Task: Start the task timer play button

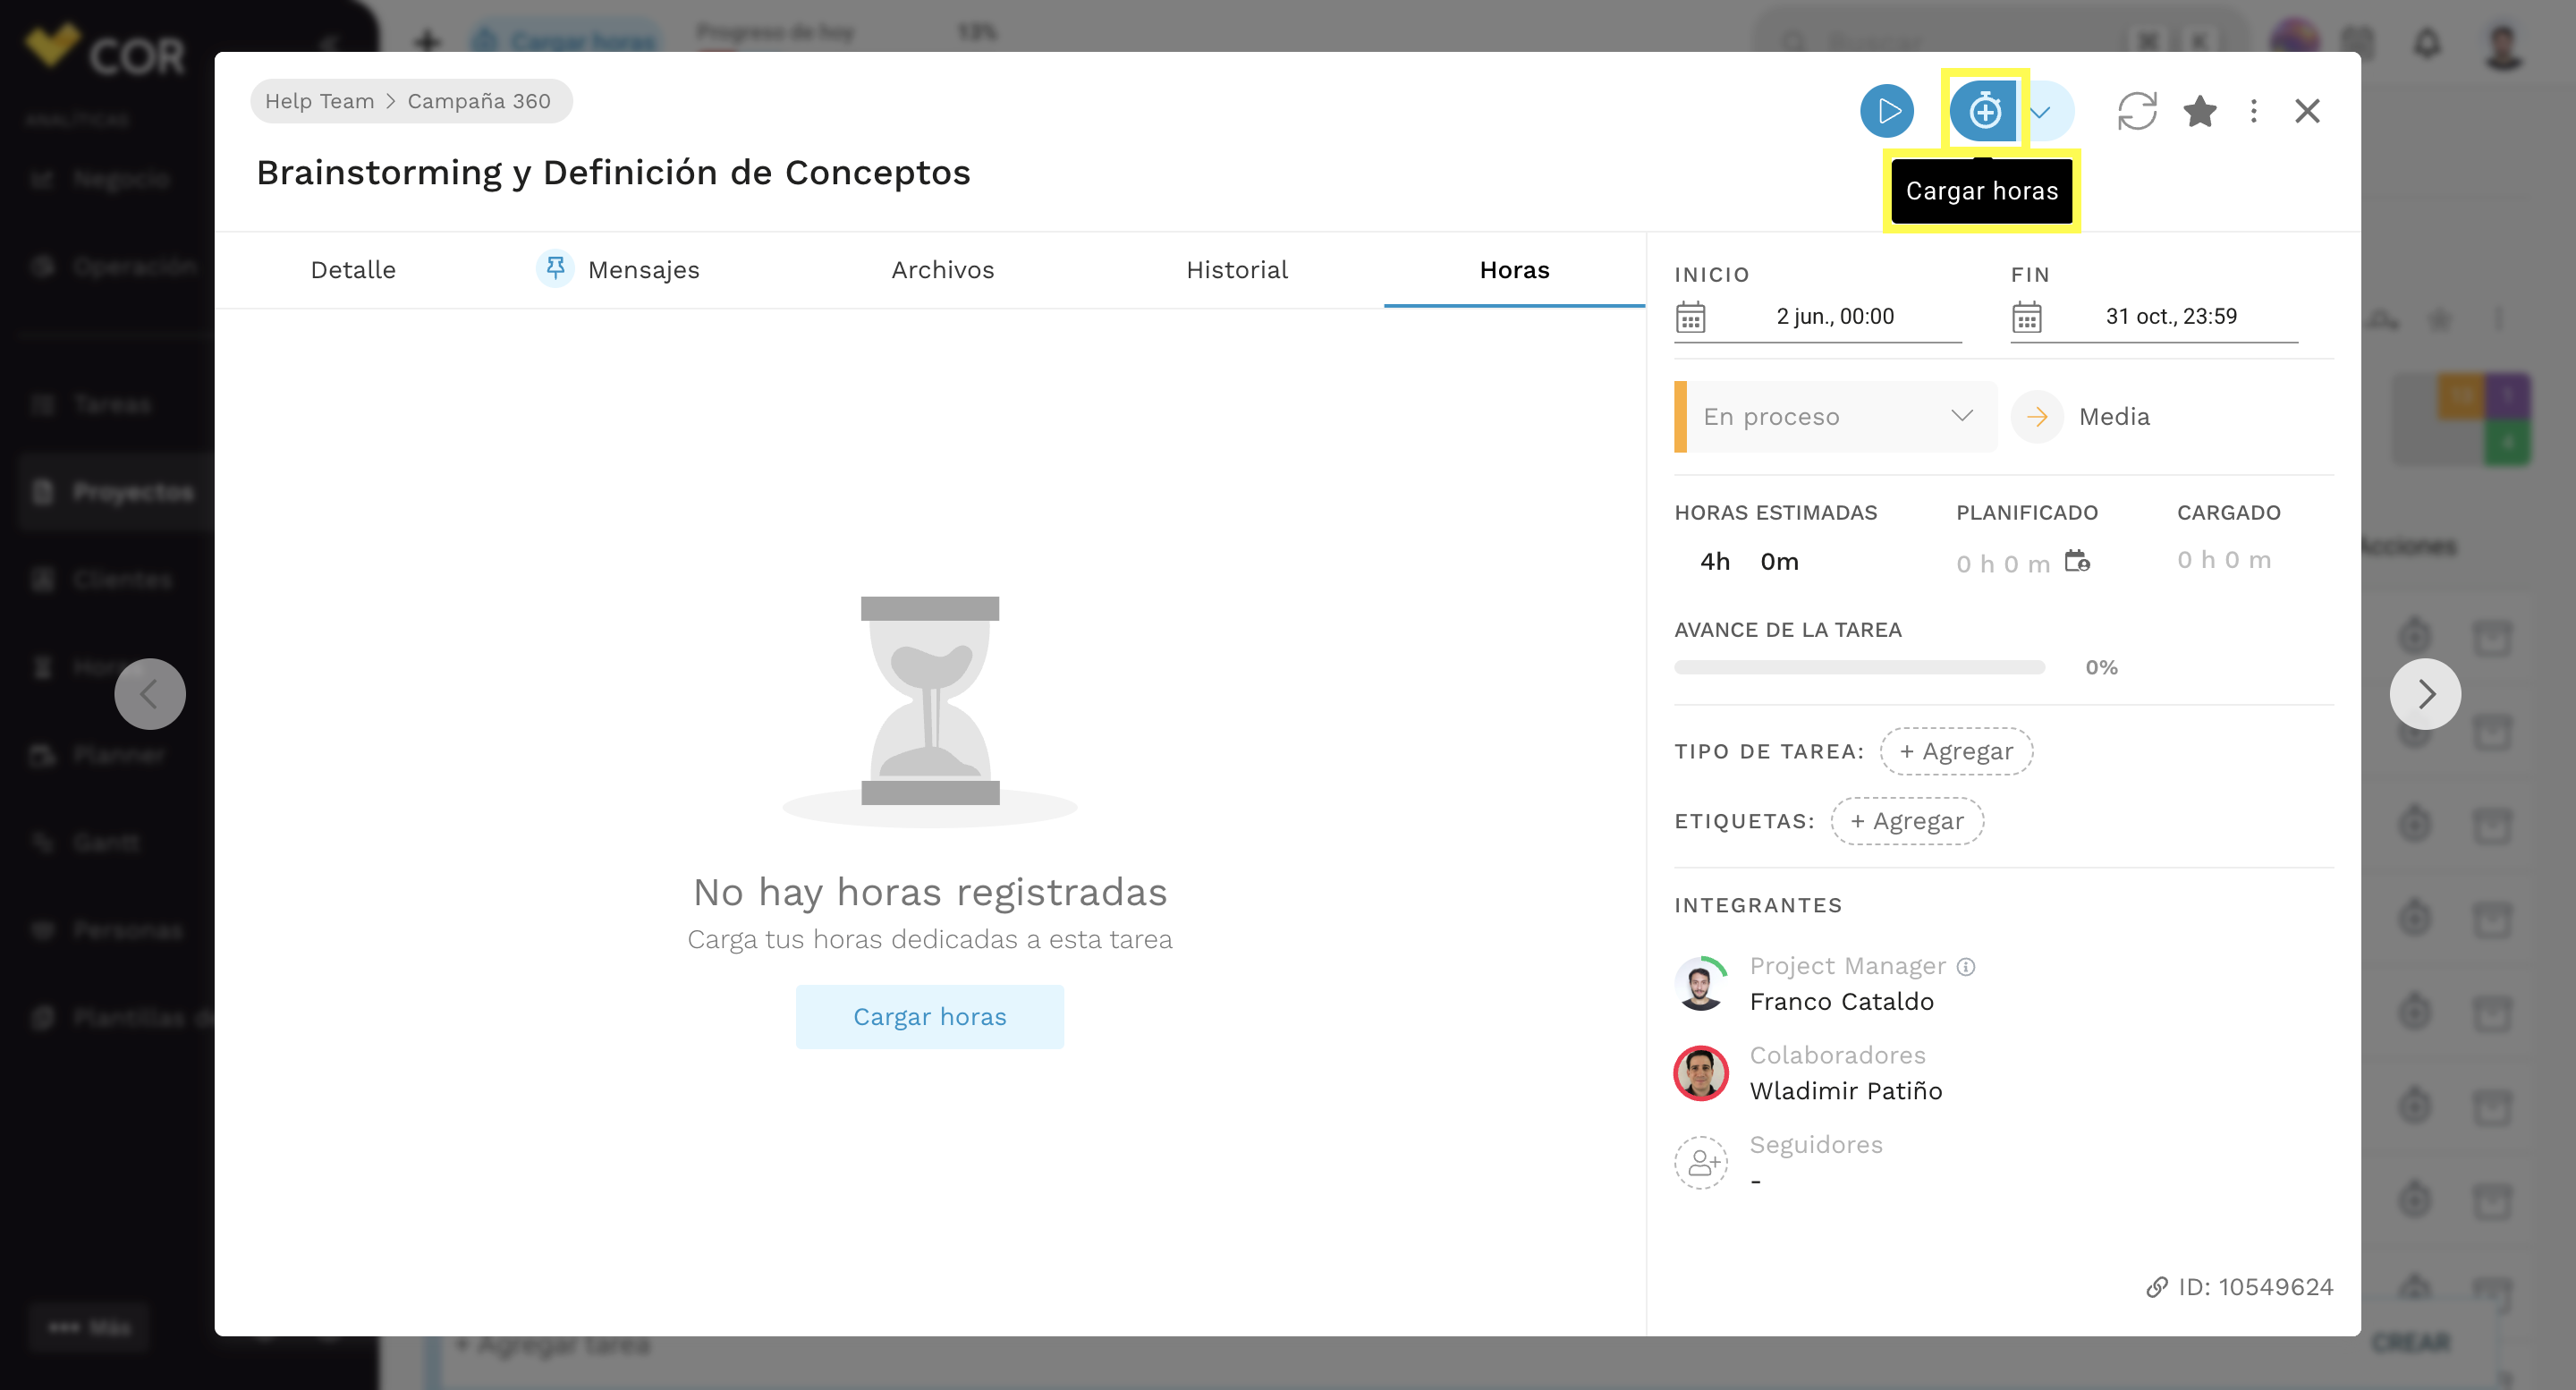Action: (x=1886, y=111)
